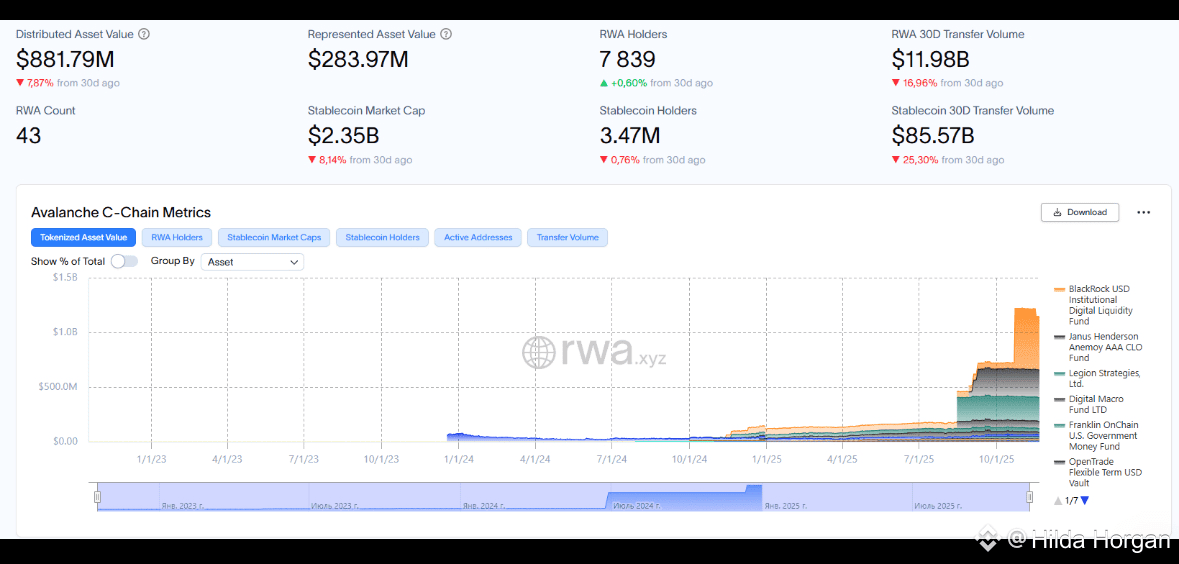
Task: Open the Group By Asset dropdown
Action: tap(253, 262)
